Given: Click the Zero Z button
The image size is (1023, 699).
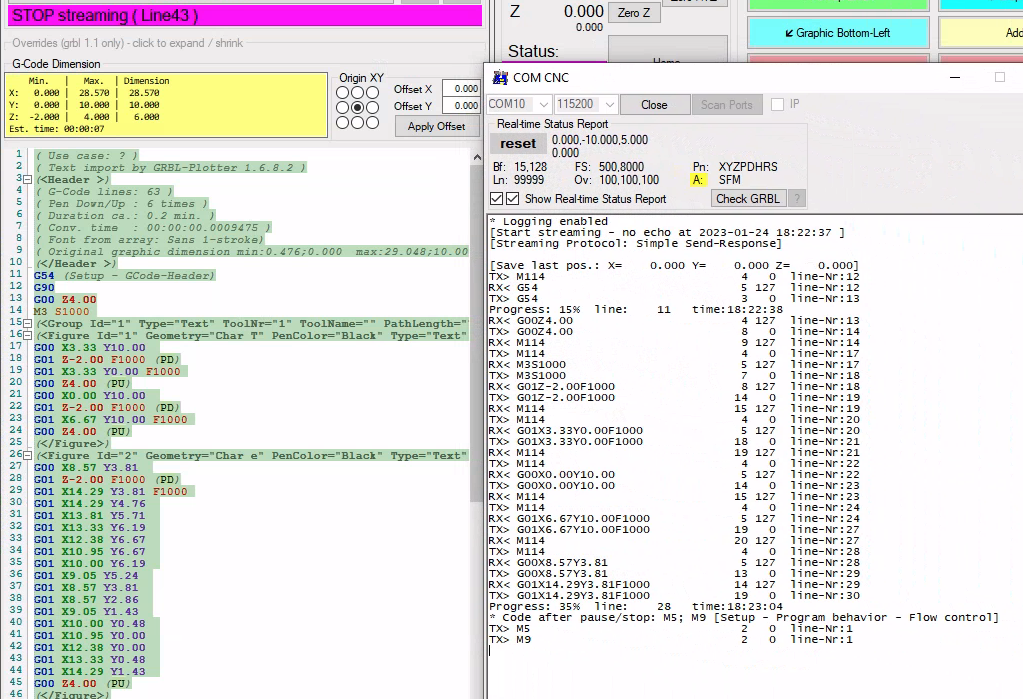Looking at the screenshot, I should pos(634,13).
